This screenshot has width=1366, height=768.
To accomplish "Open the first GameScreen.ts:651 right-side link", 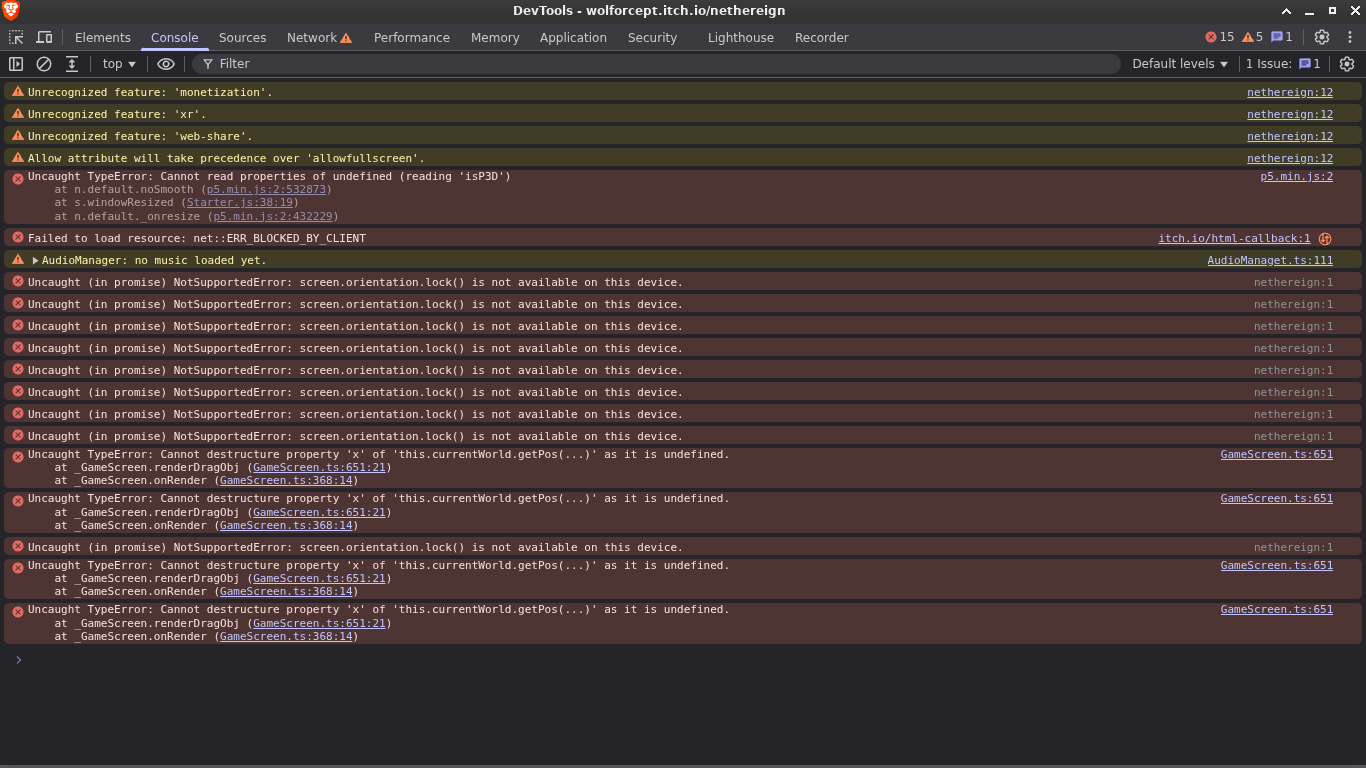I will pyautogui.click(x=1277, y=454).
